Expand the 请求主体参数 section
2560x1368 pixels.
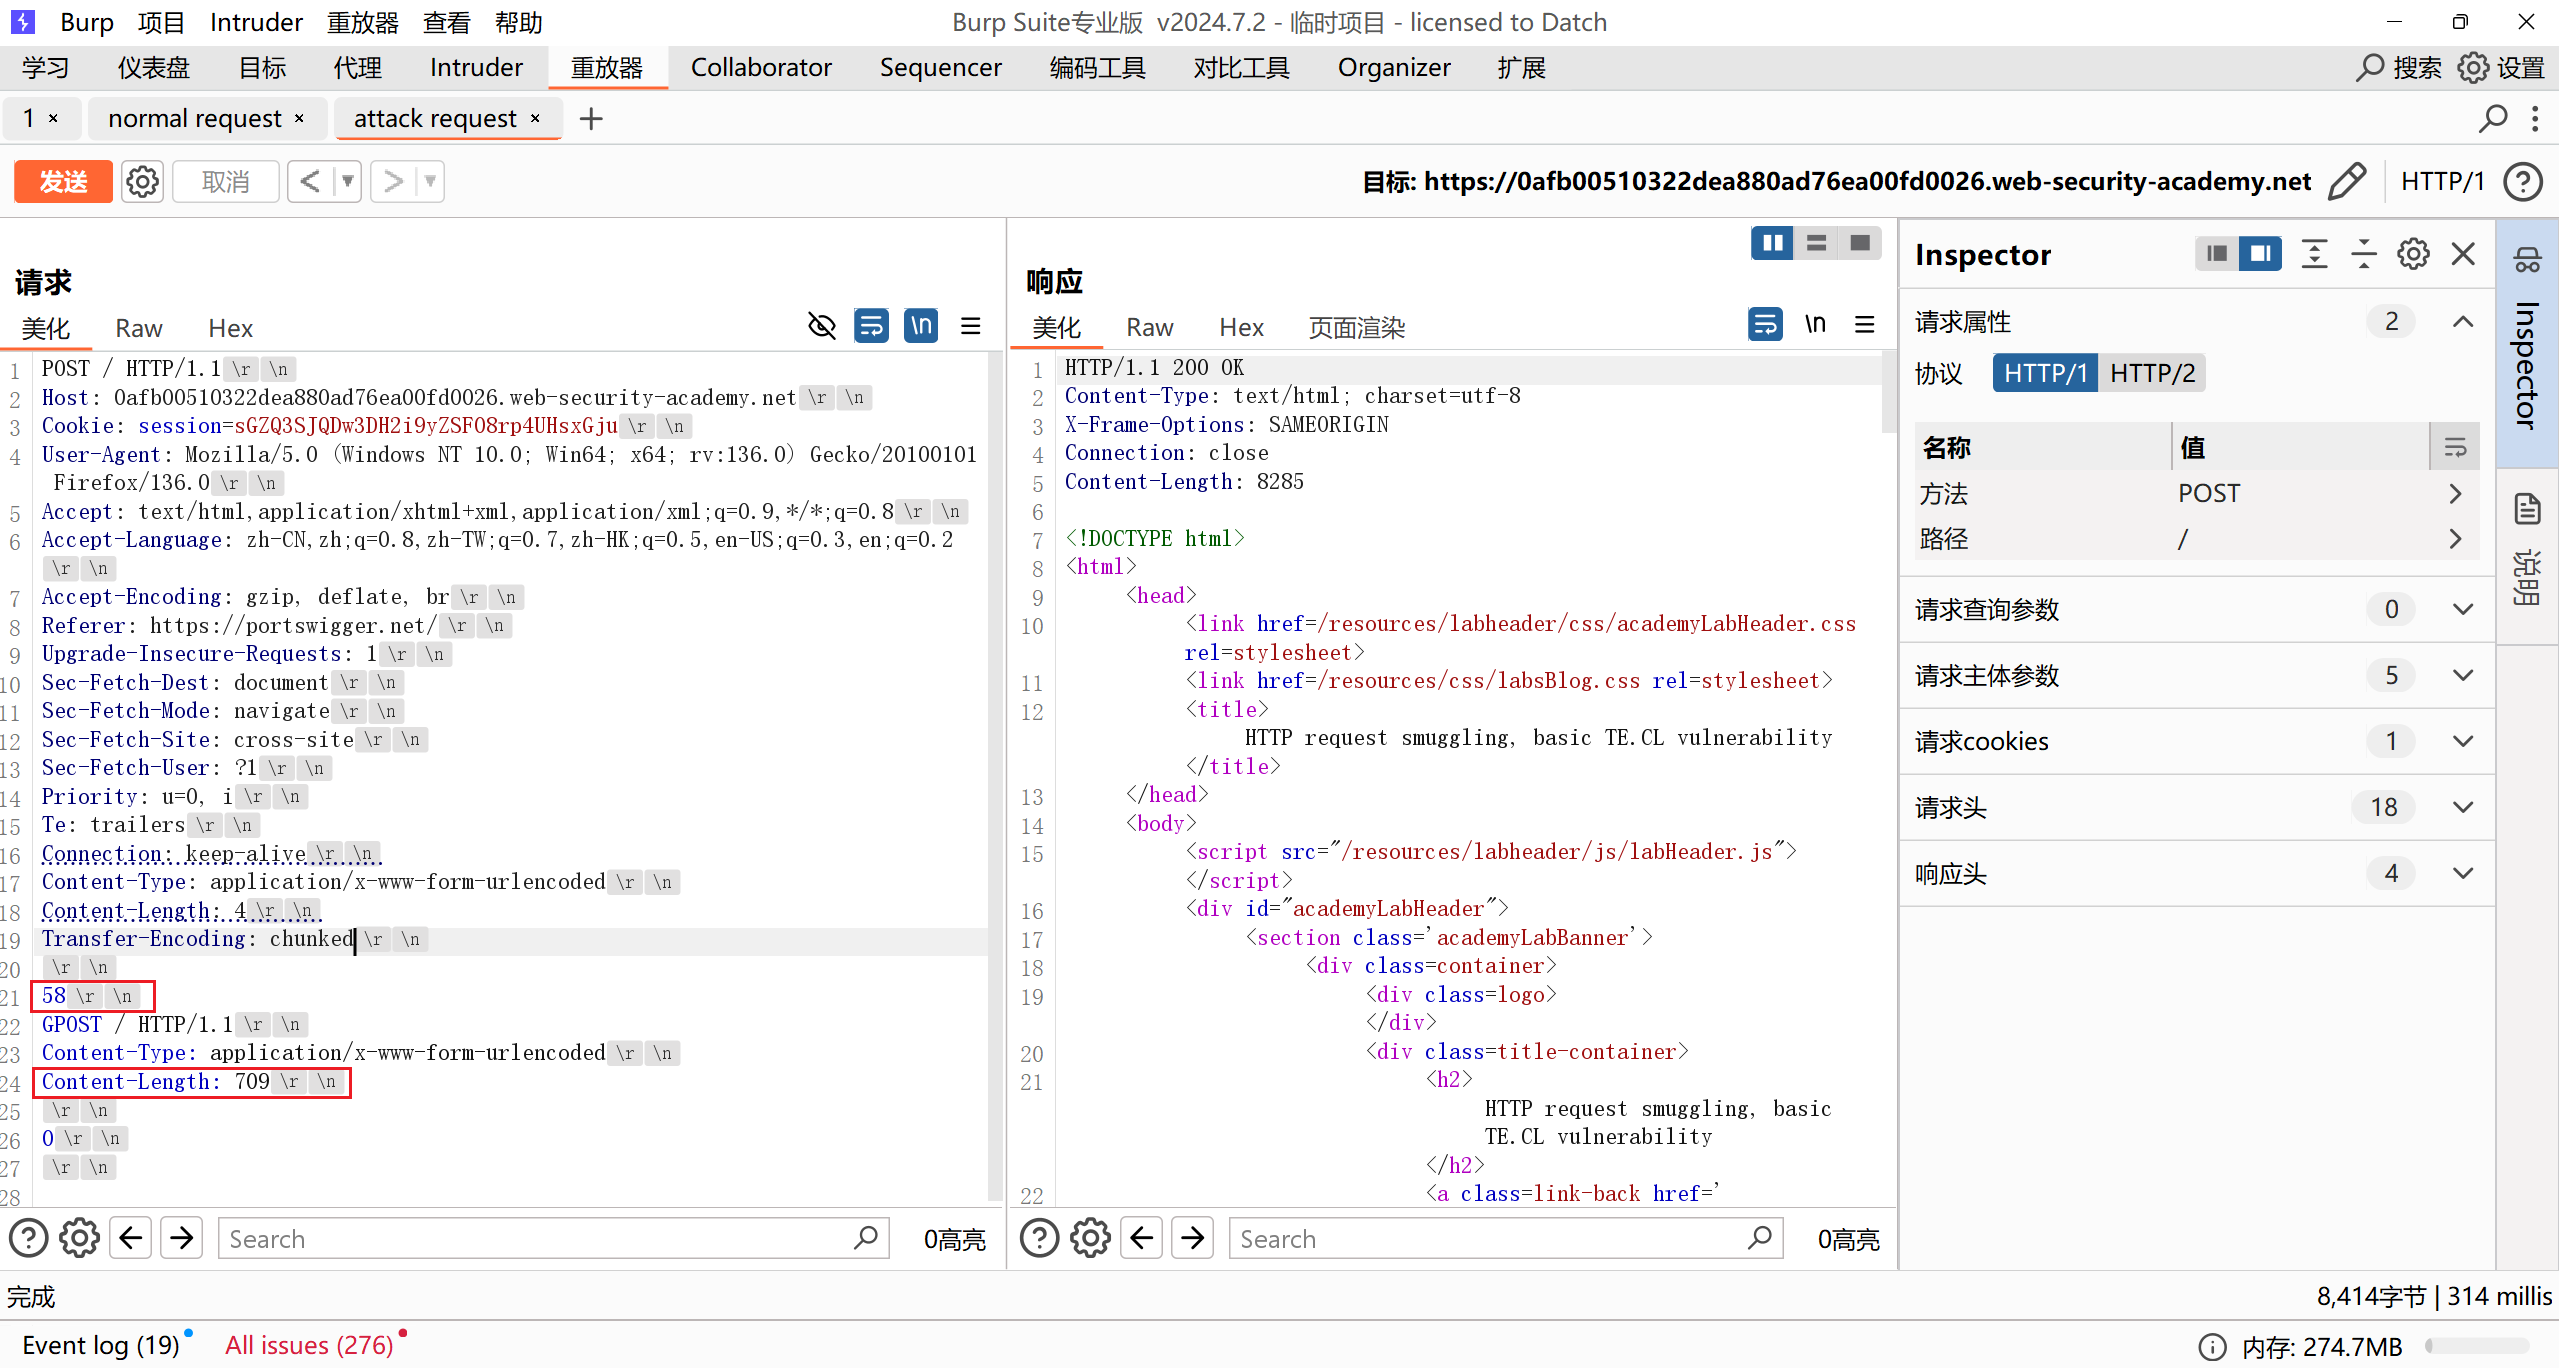click(x=2463, y=675)
